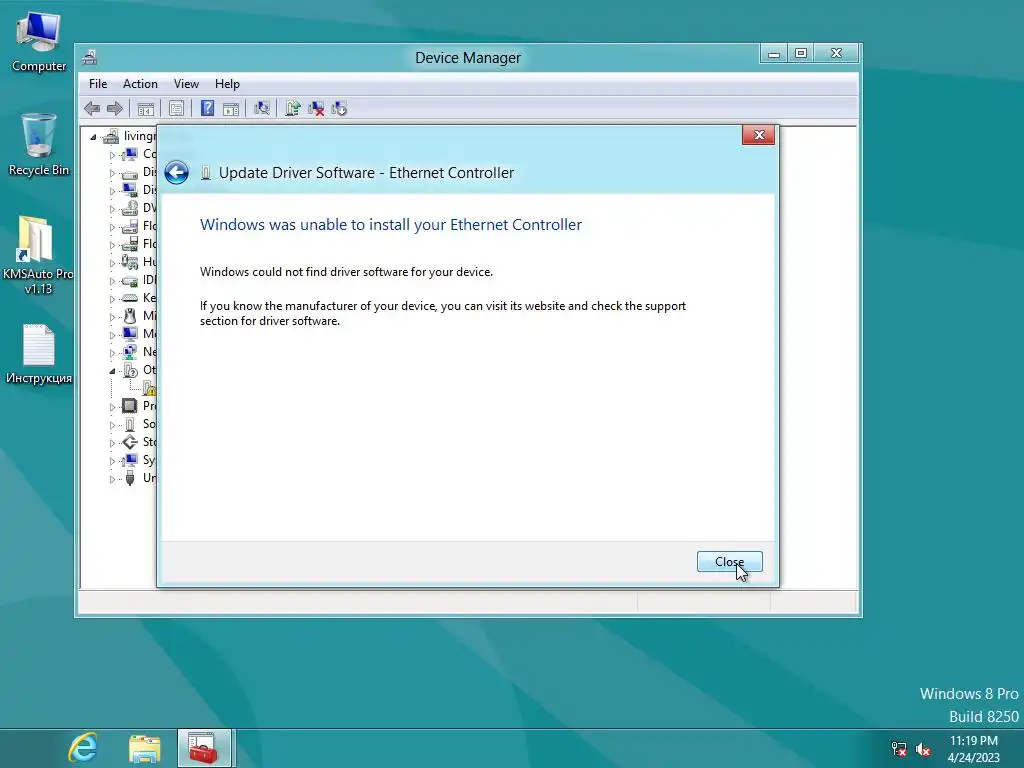Expand the Network adapters category
This screenshot has height=768, width=1024.
[x=112, y=353]
